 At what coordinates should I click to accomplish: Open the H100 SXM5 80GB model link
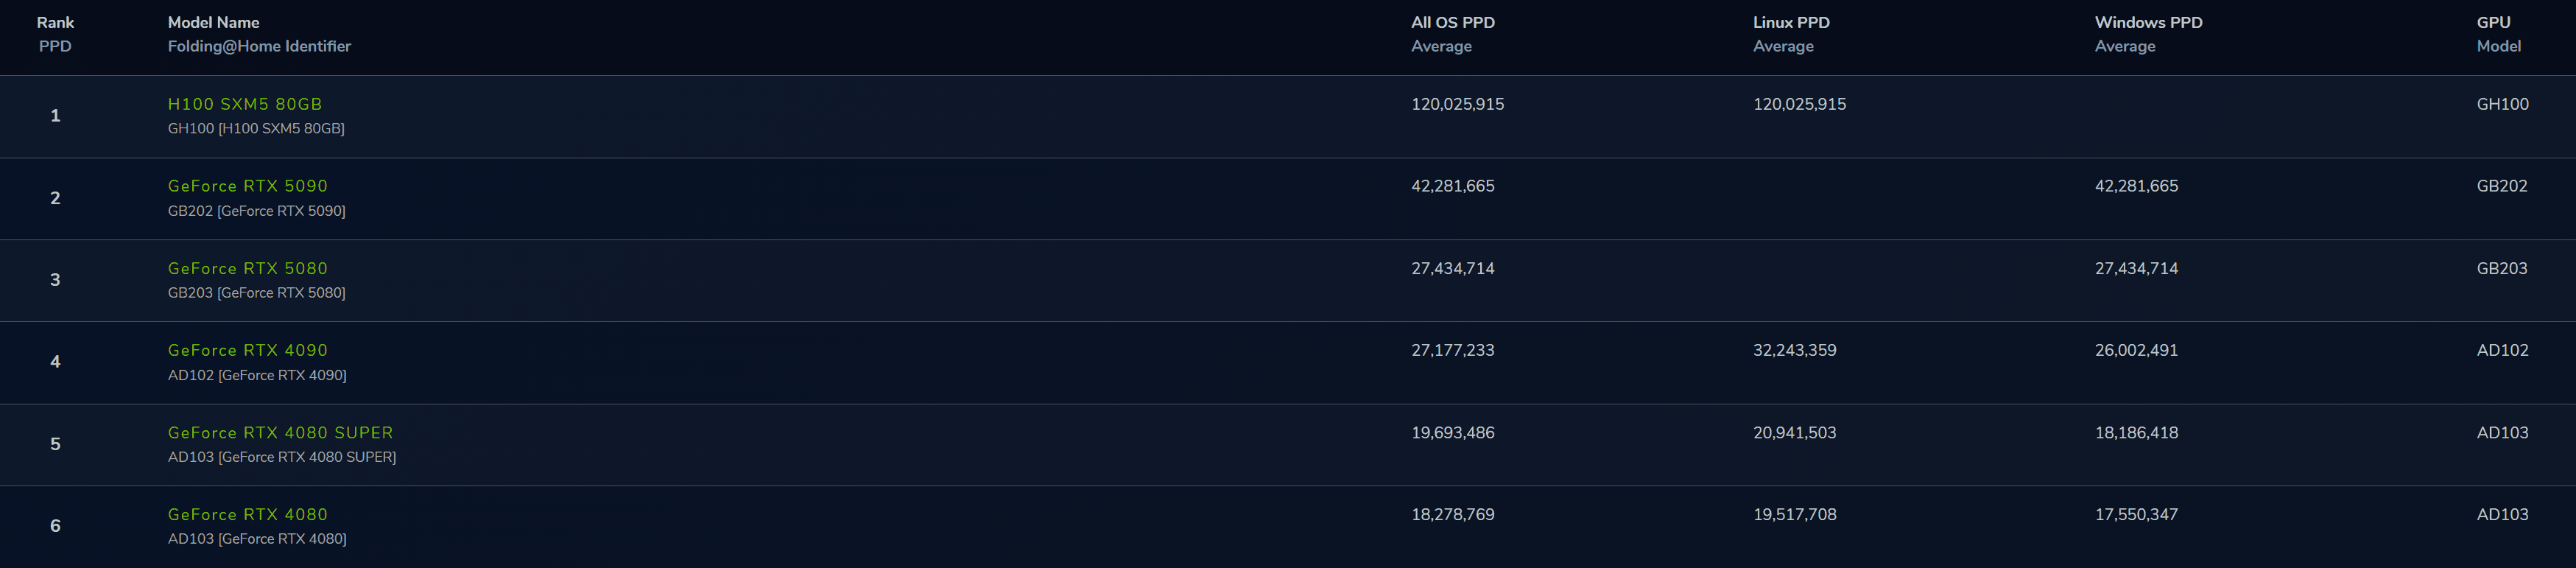click(245, 104)
